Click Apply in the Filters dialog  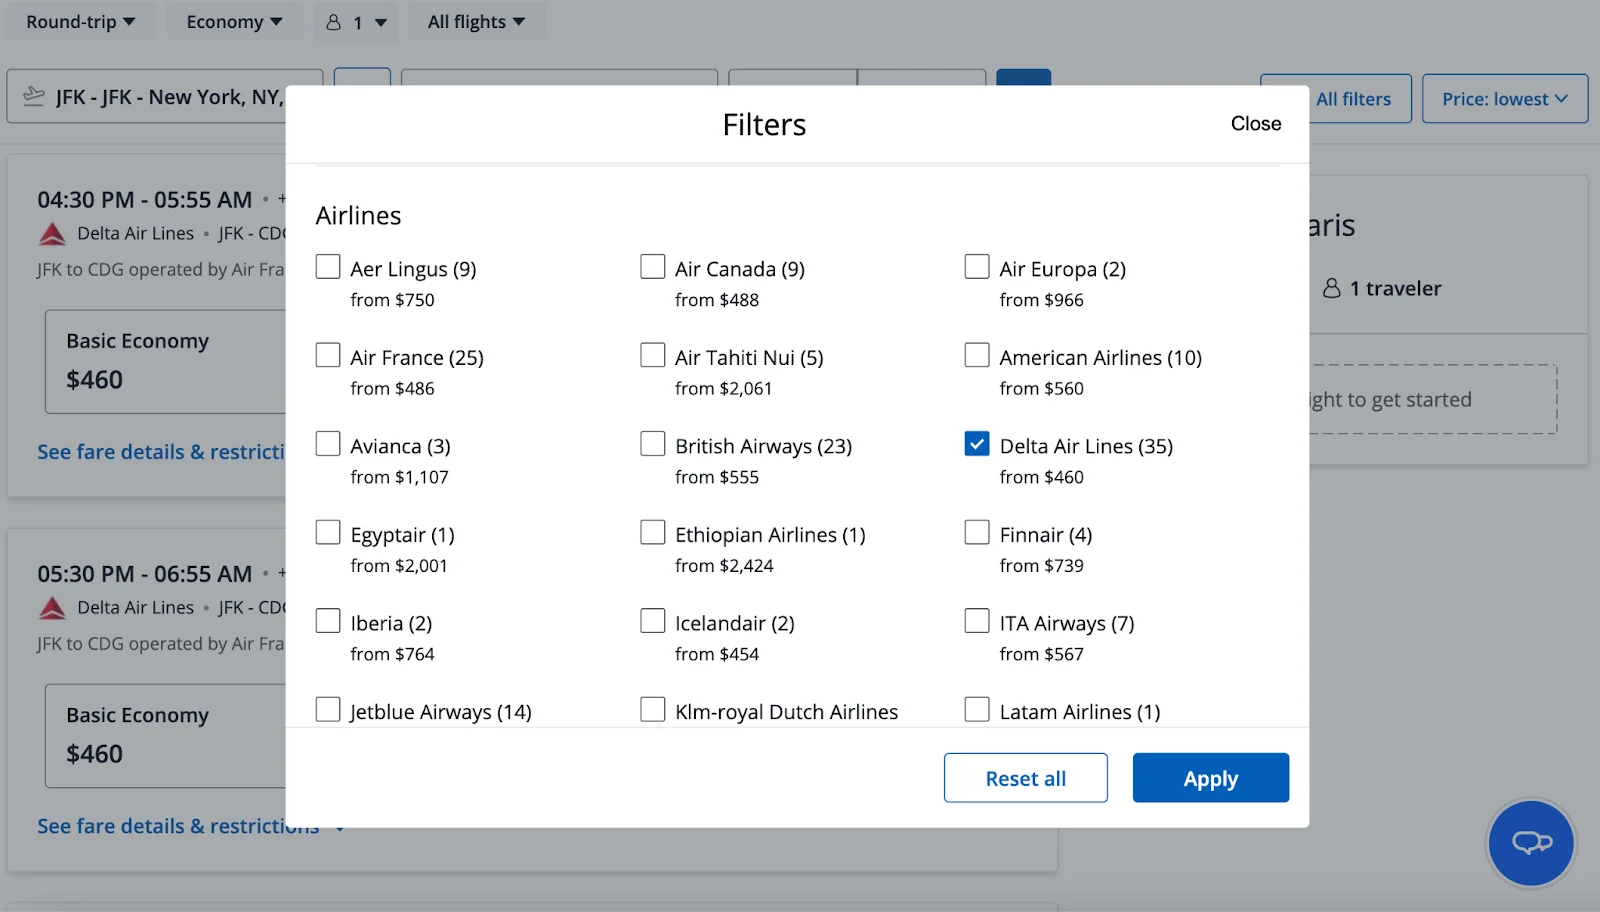[1211, 778]
